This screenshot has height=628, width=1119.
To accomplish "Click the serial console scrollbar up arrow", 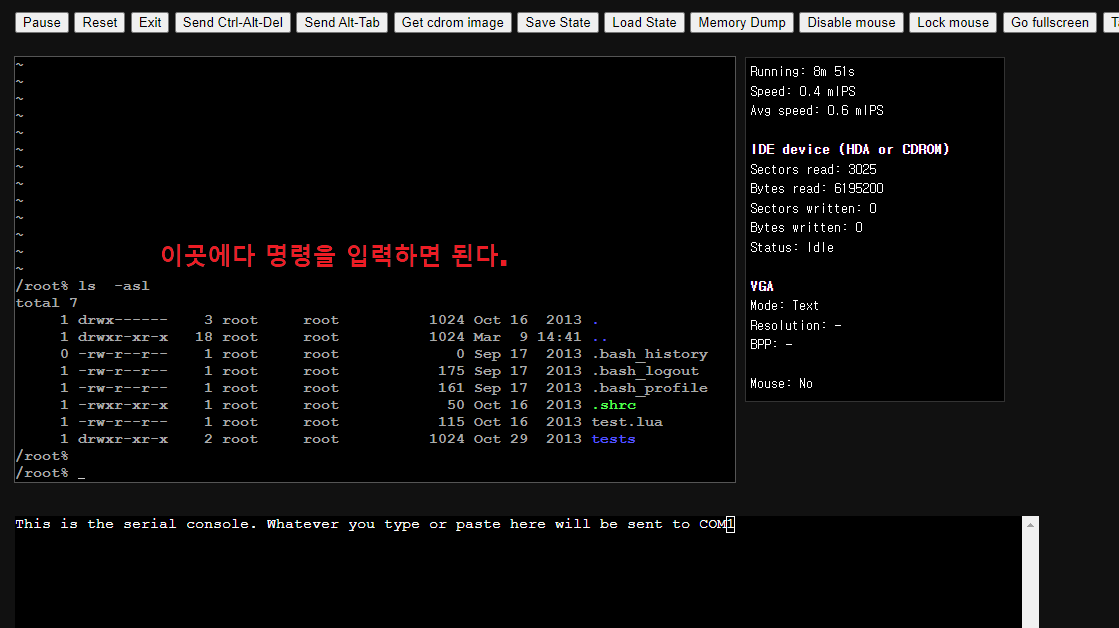I will point(1031,525).
